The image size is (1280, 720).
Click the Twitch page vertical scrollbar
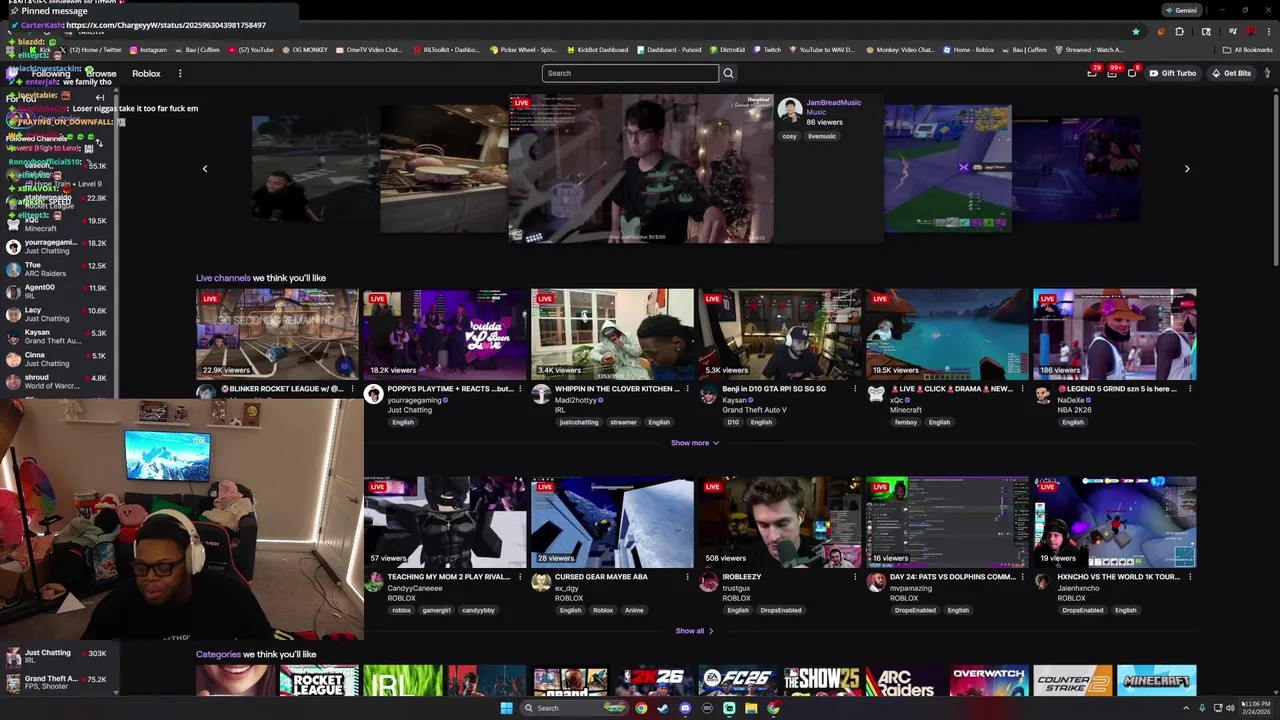tap(1275, 180)
